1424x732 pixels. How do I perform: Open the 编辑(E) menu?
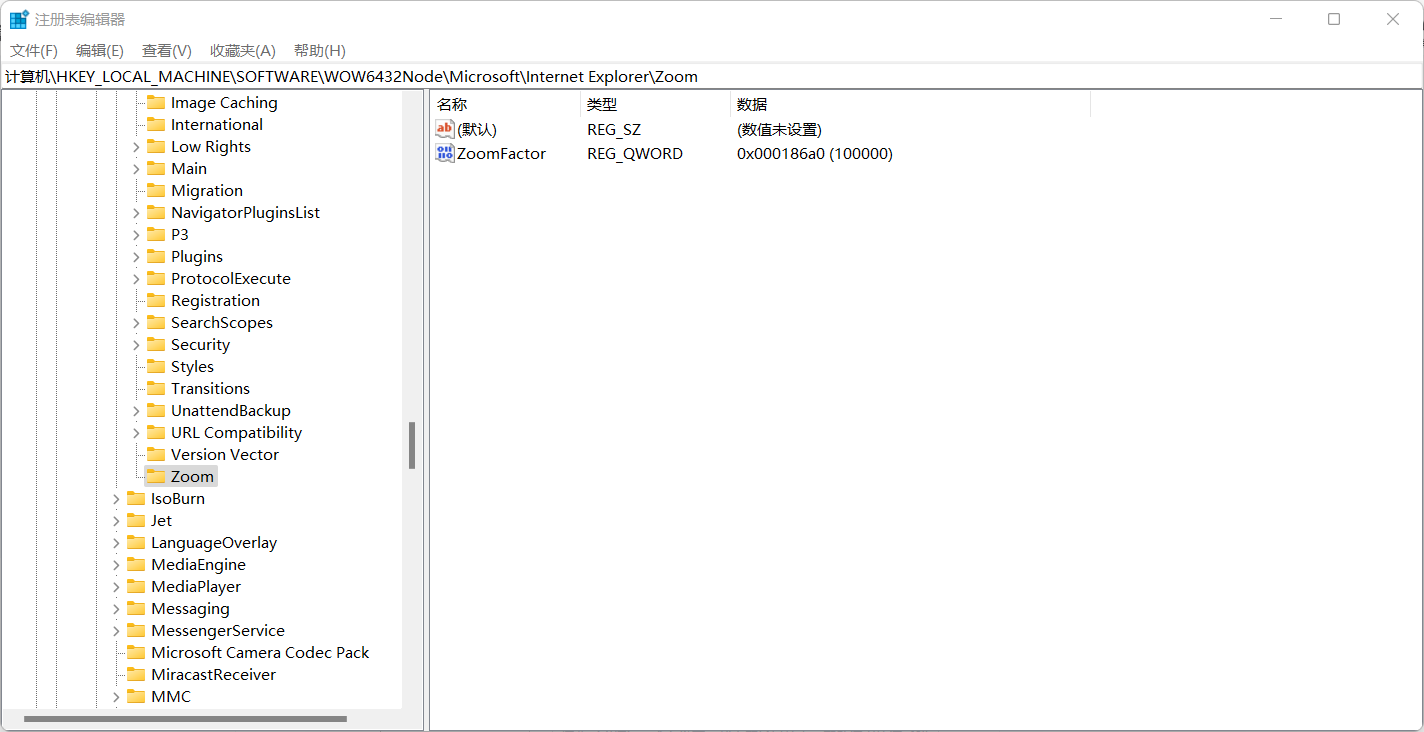100,50
